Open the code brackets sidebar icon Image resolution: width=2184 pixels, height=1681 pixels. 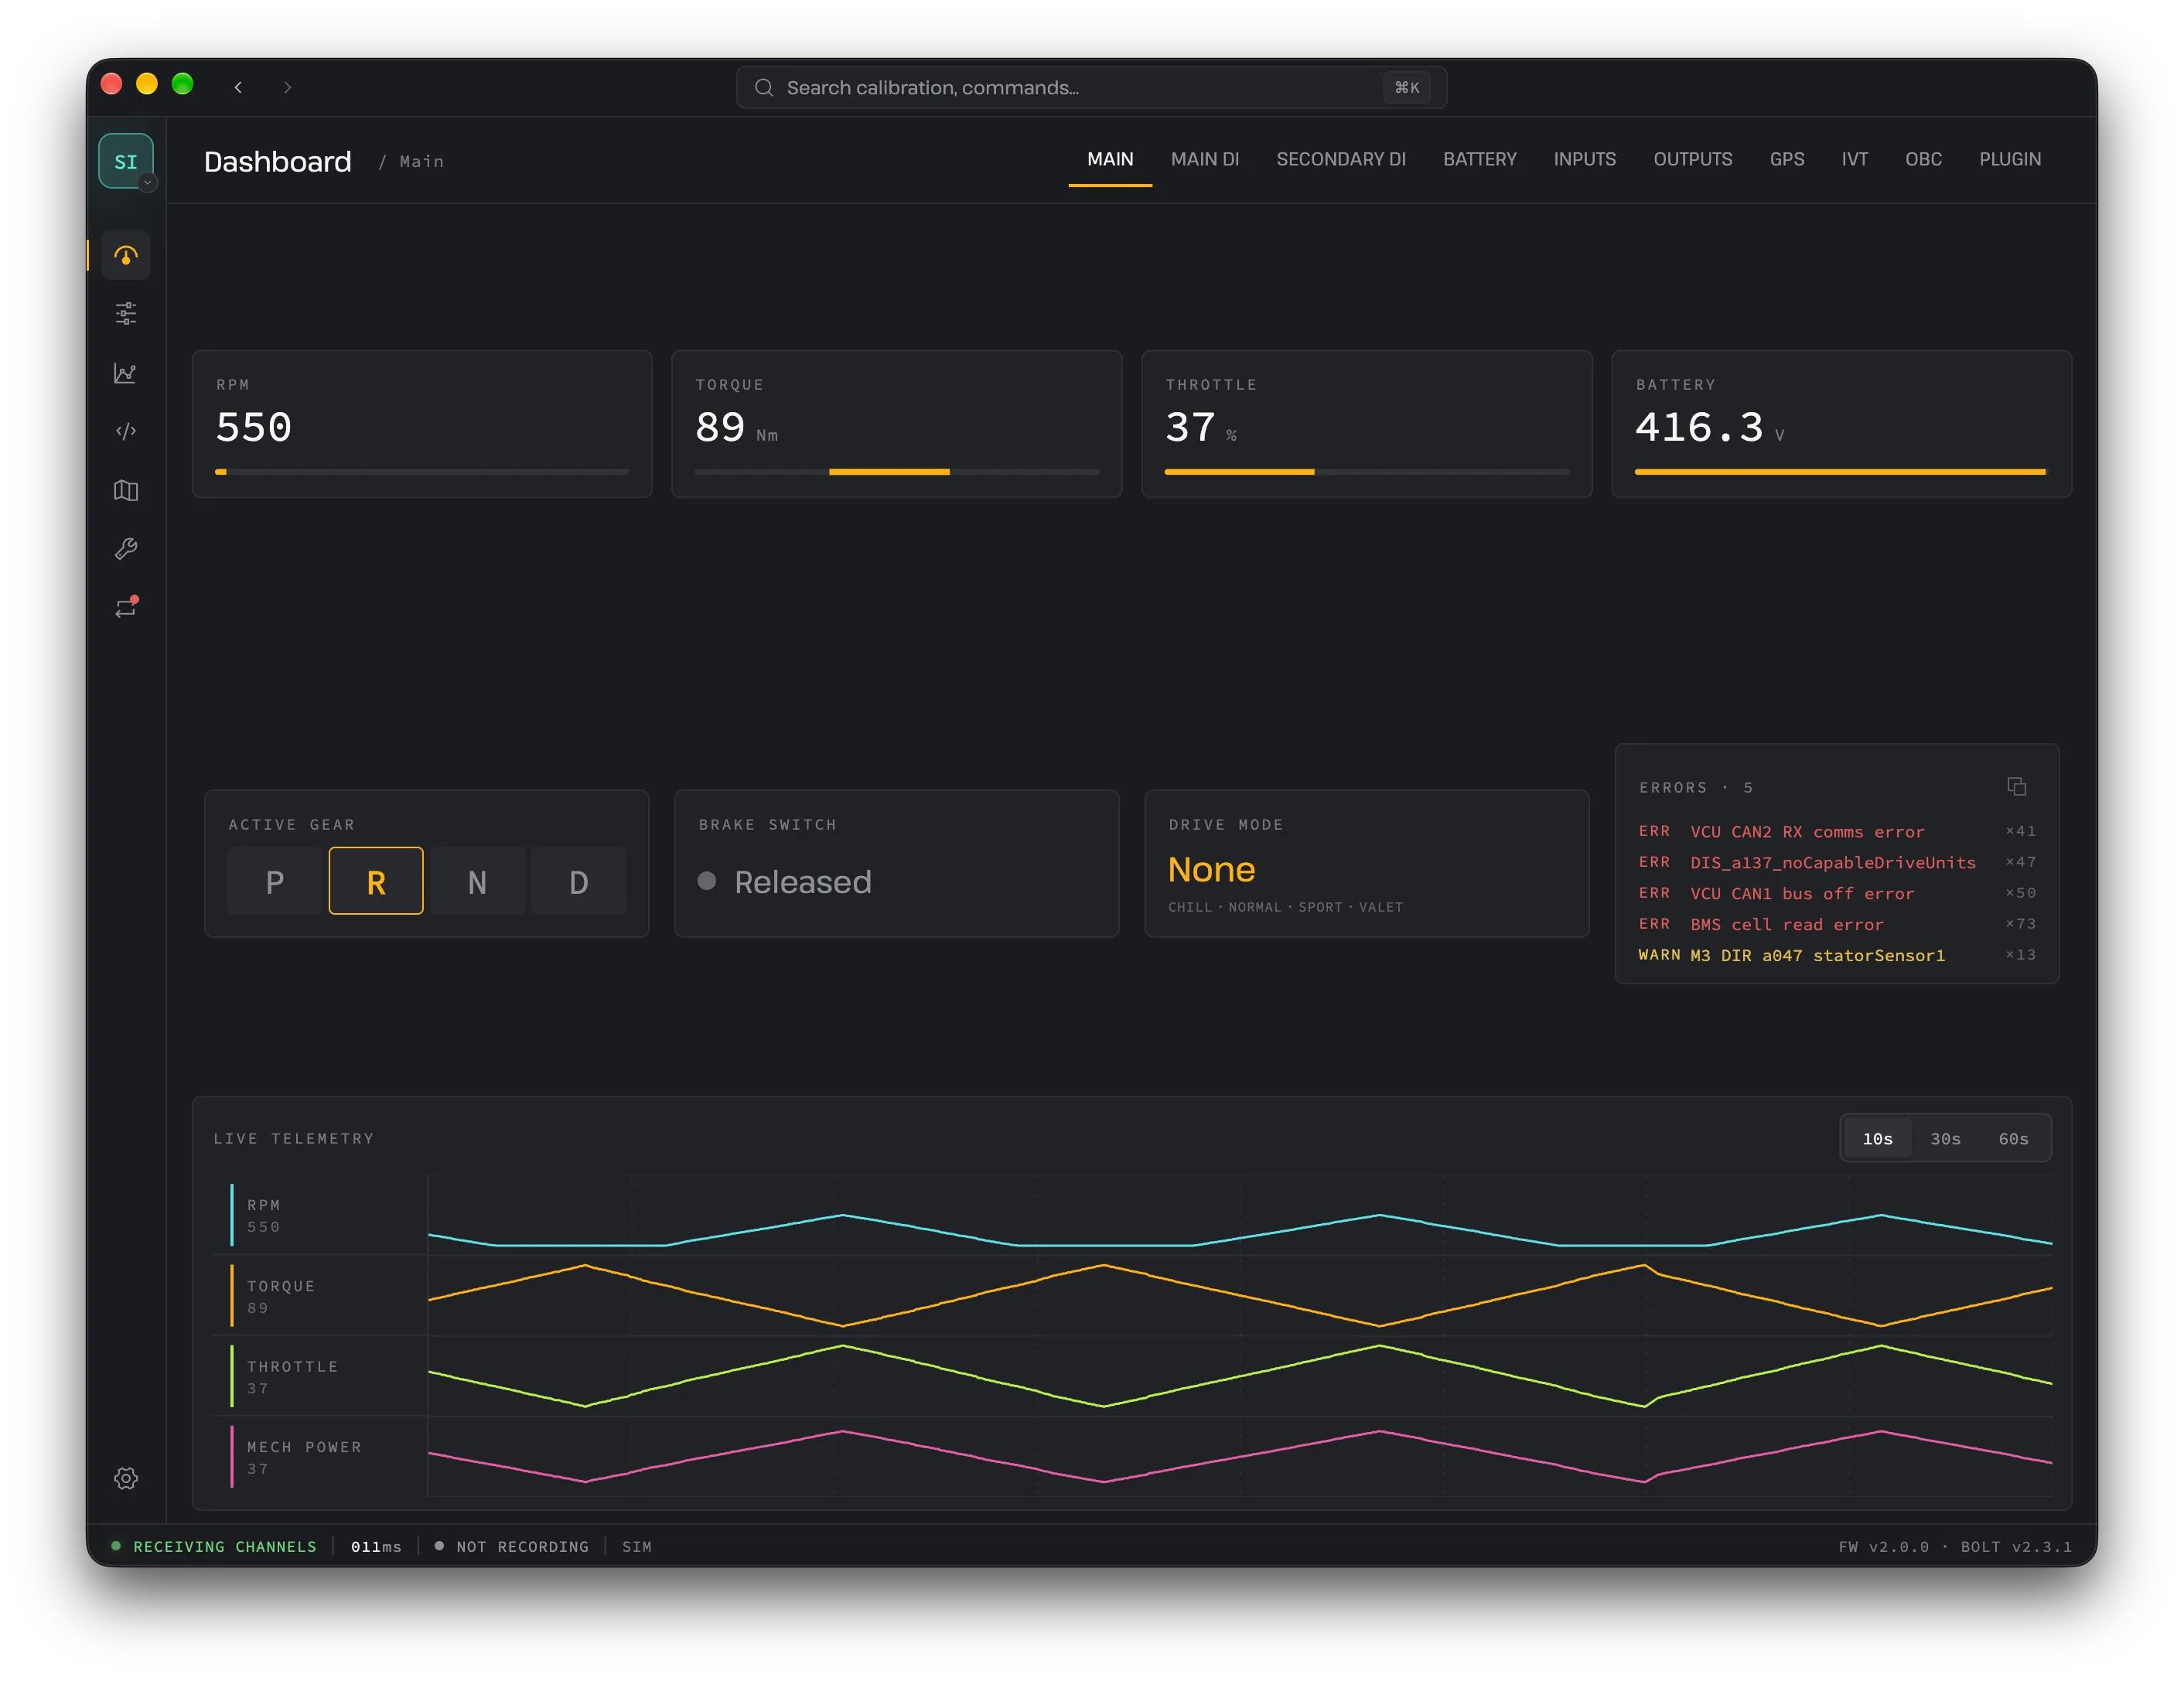coord(126,431)
